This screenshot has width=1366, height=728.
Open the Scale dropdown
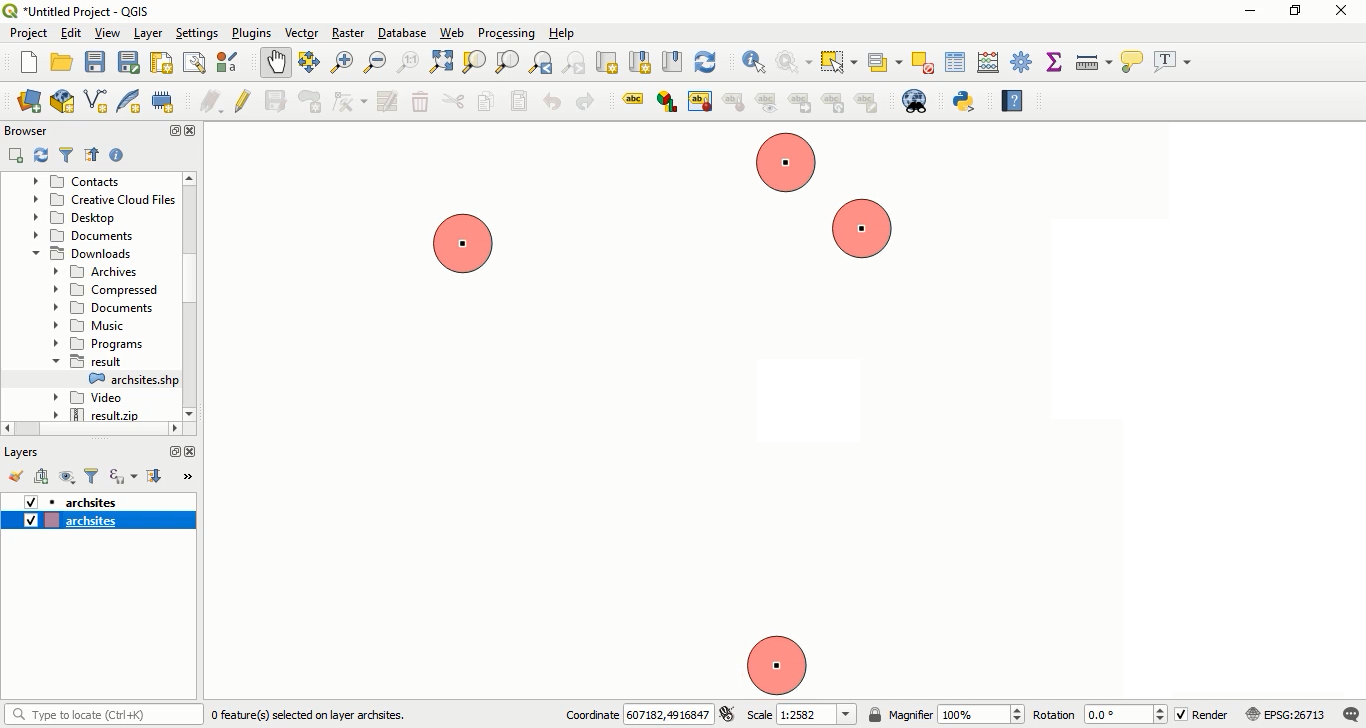(x=847, y=715)
